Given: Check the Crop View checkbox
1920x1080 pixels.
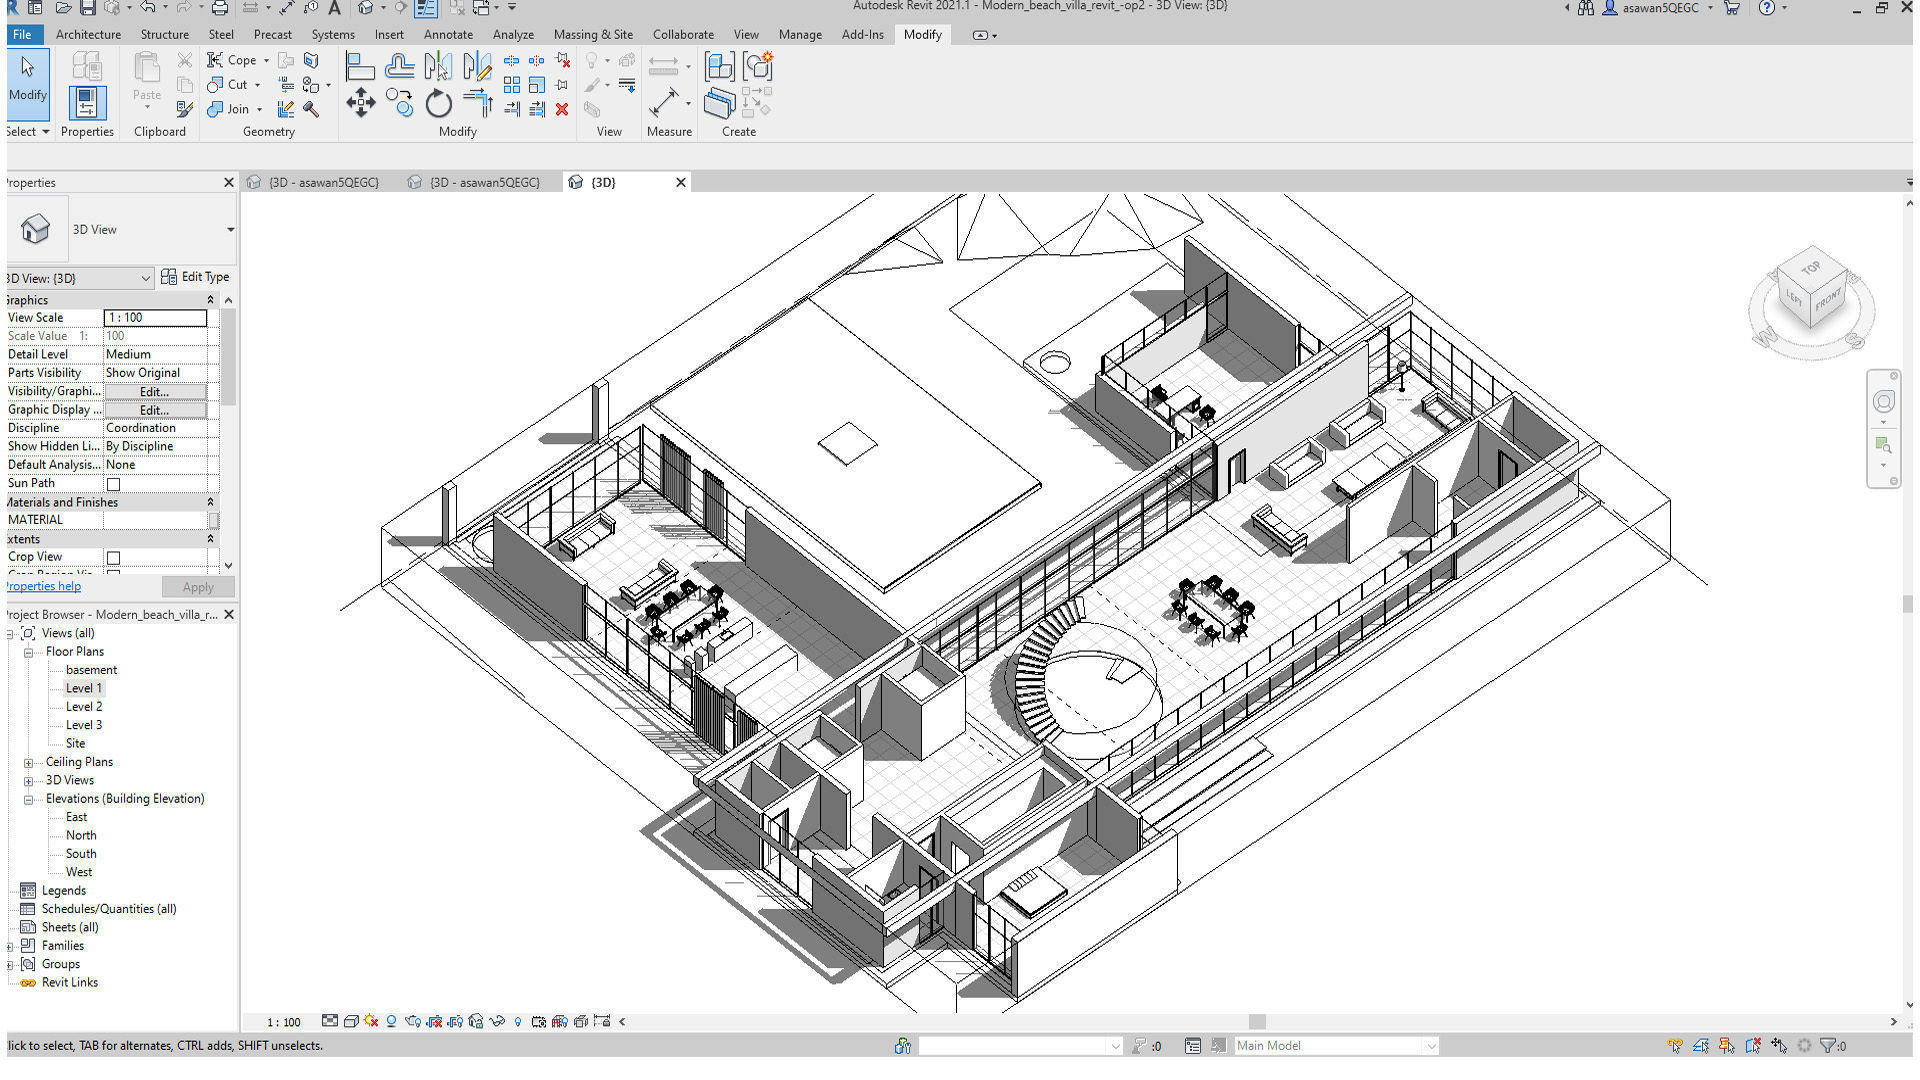Looking at the screenshot, I should click(113, 558).
